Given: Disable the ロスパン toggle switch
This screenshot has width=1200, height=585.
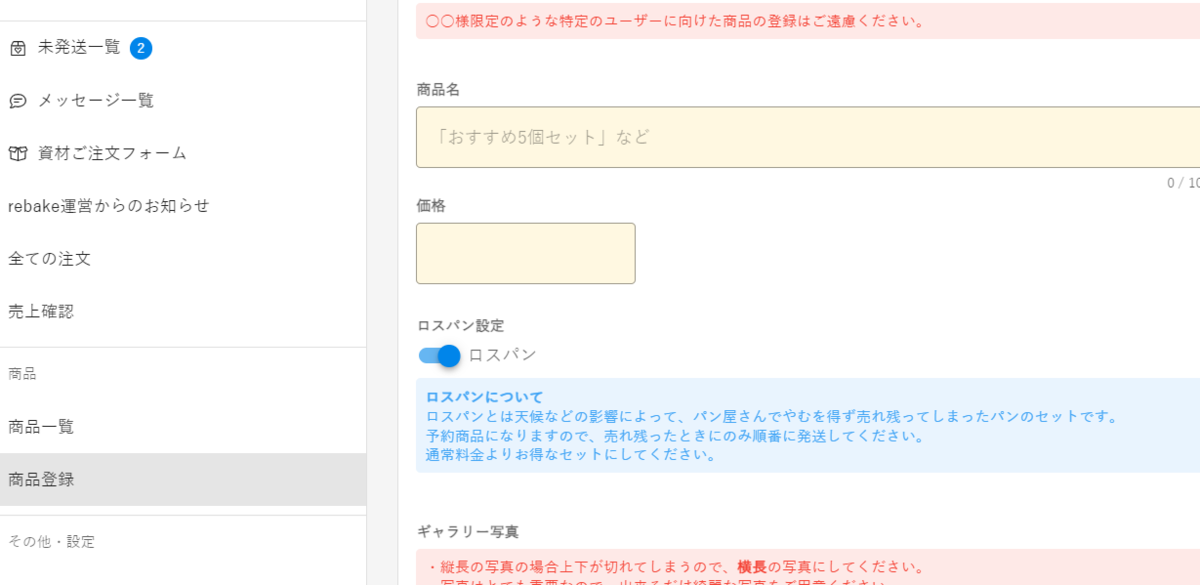Looking at the screenshot, I should coord(437,355).
